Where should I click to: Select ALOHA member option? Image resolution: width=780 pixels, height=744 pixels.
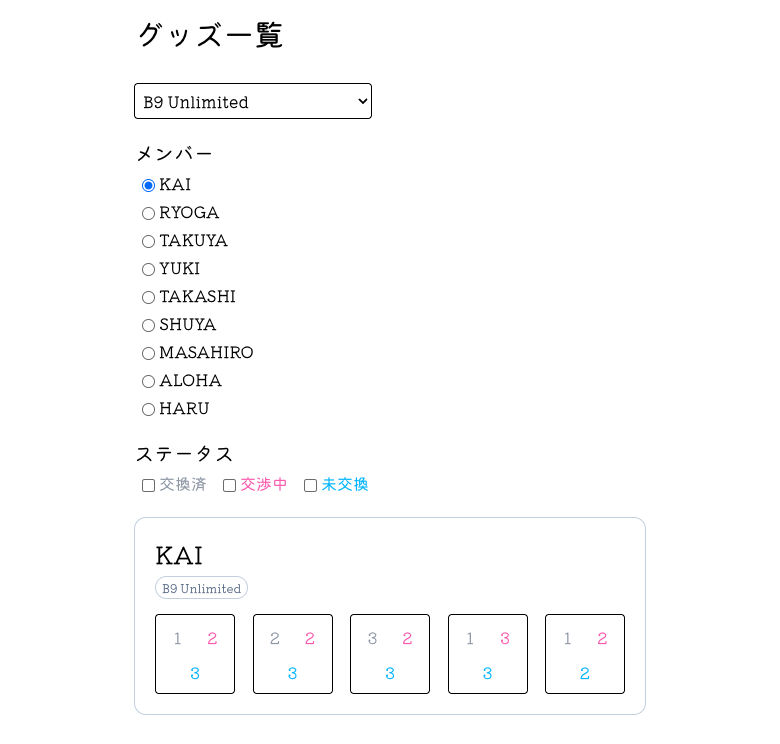click(x=149, y=381)
